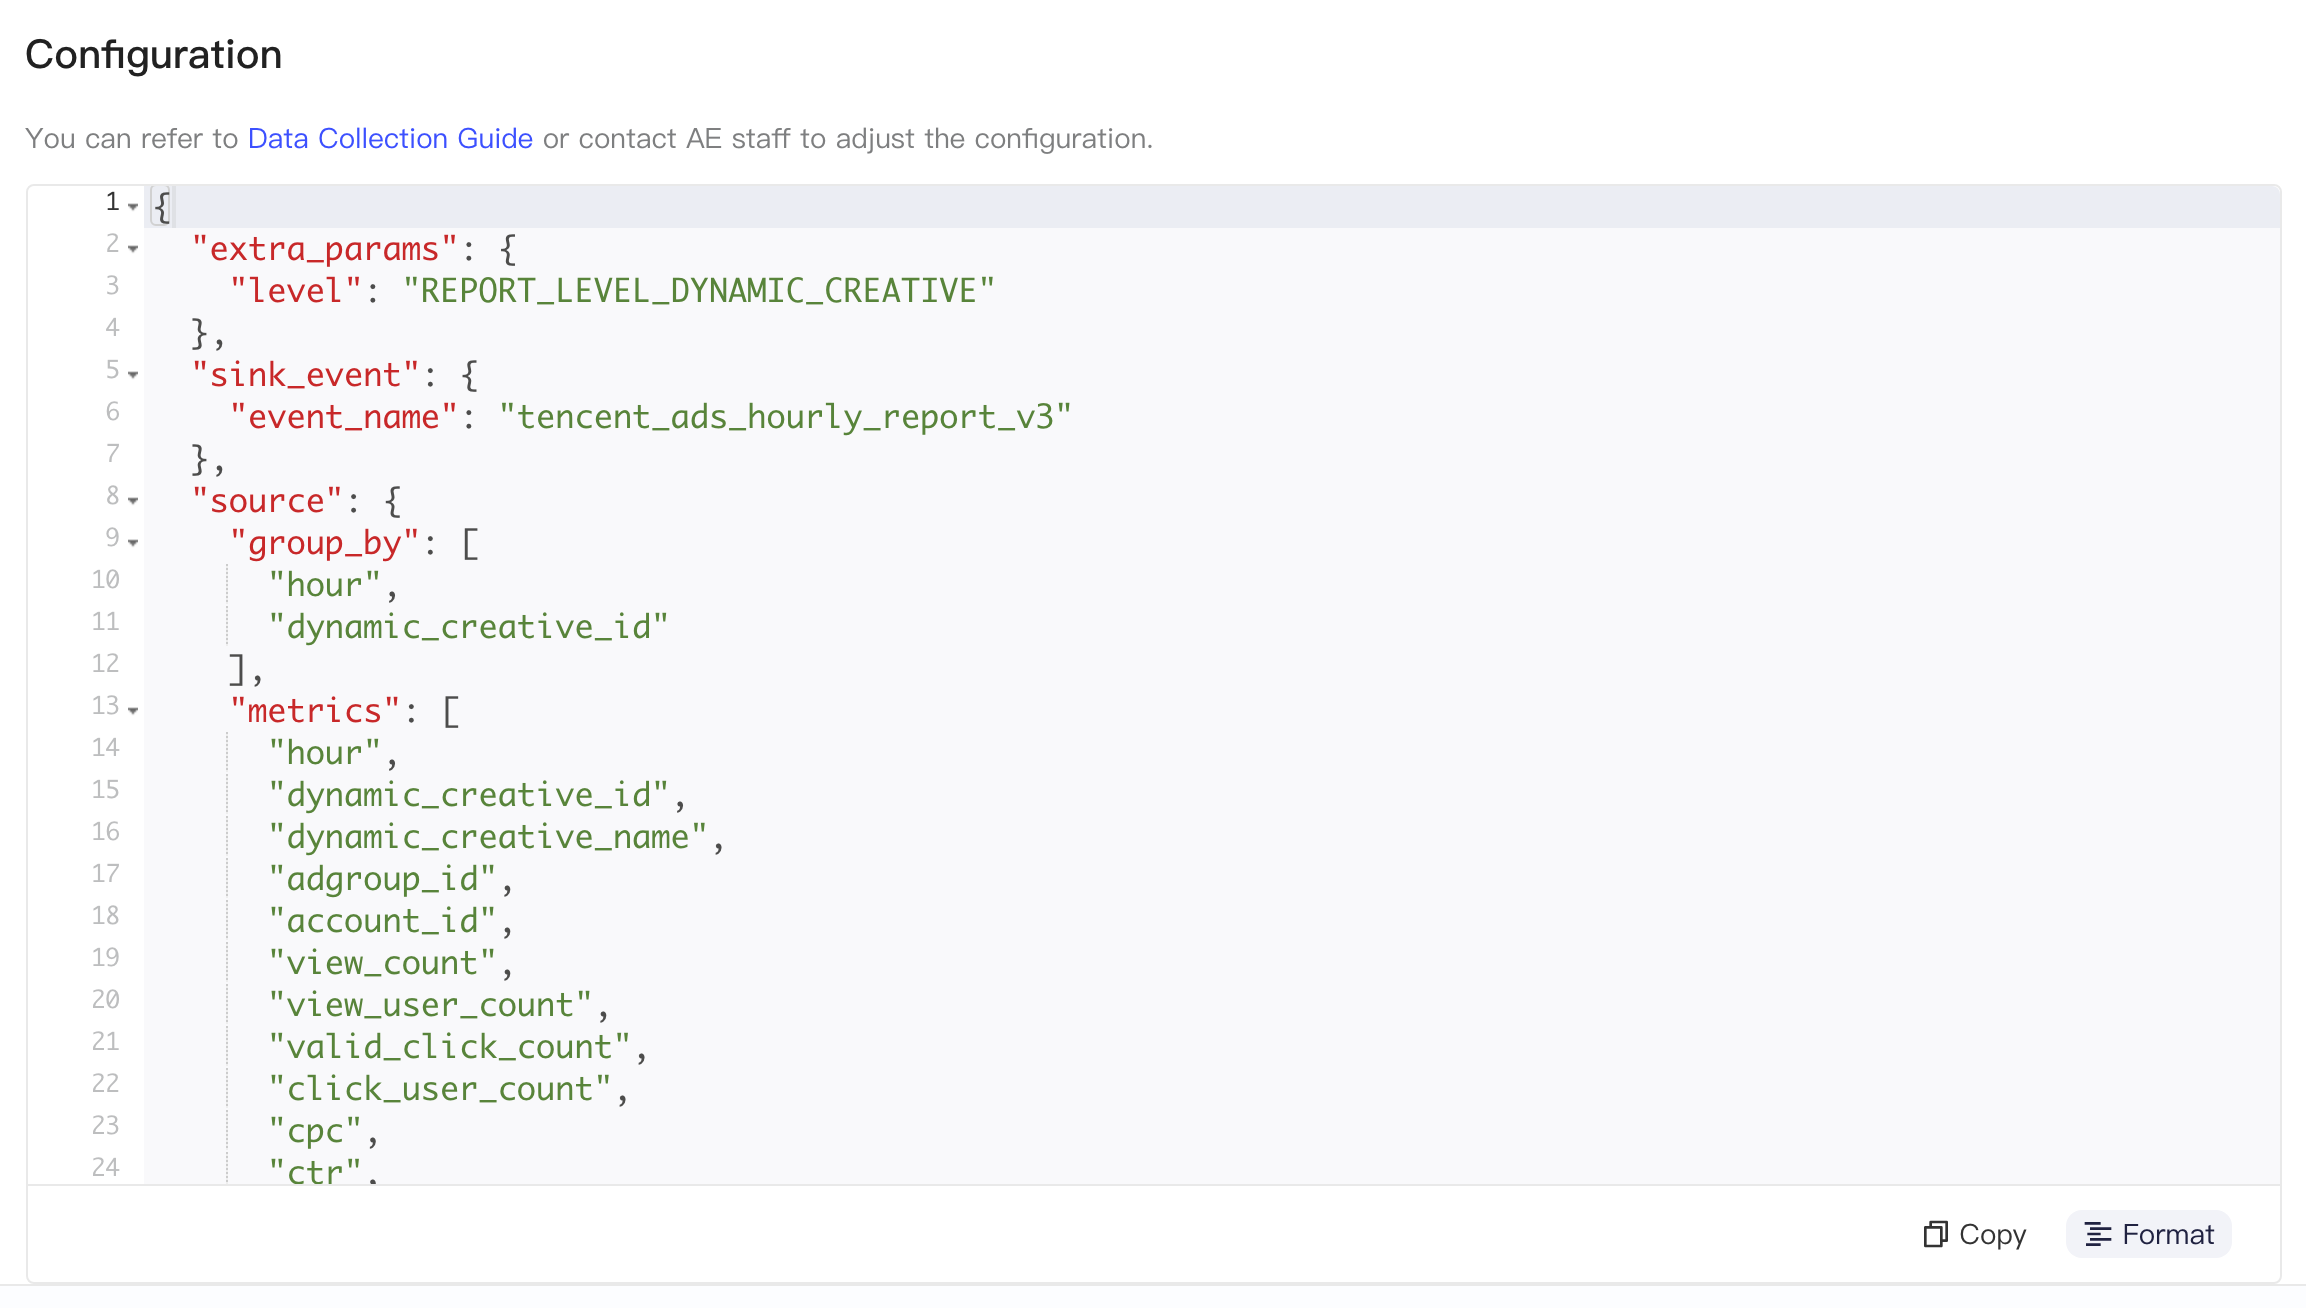Click the "tencent_ads_hourly_report_v3" value

(785, 416)
